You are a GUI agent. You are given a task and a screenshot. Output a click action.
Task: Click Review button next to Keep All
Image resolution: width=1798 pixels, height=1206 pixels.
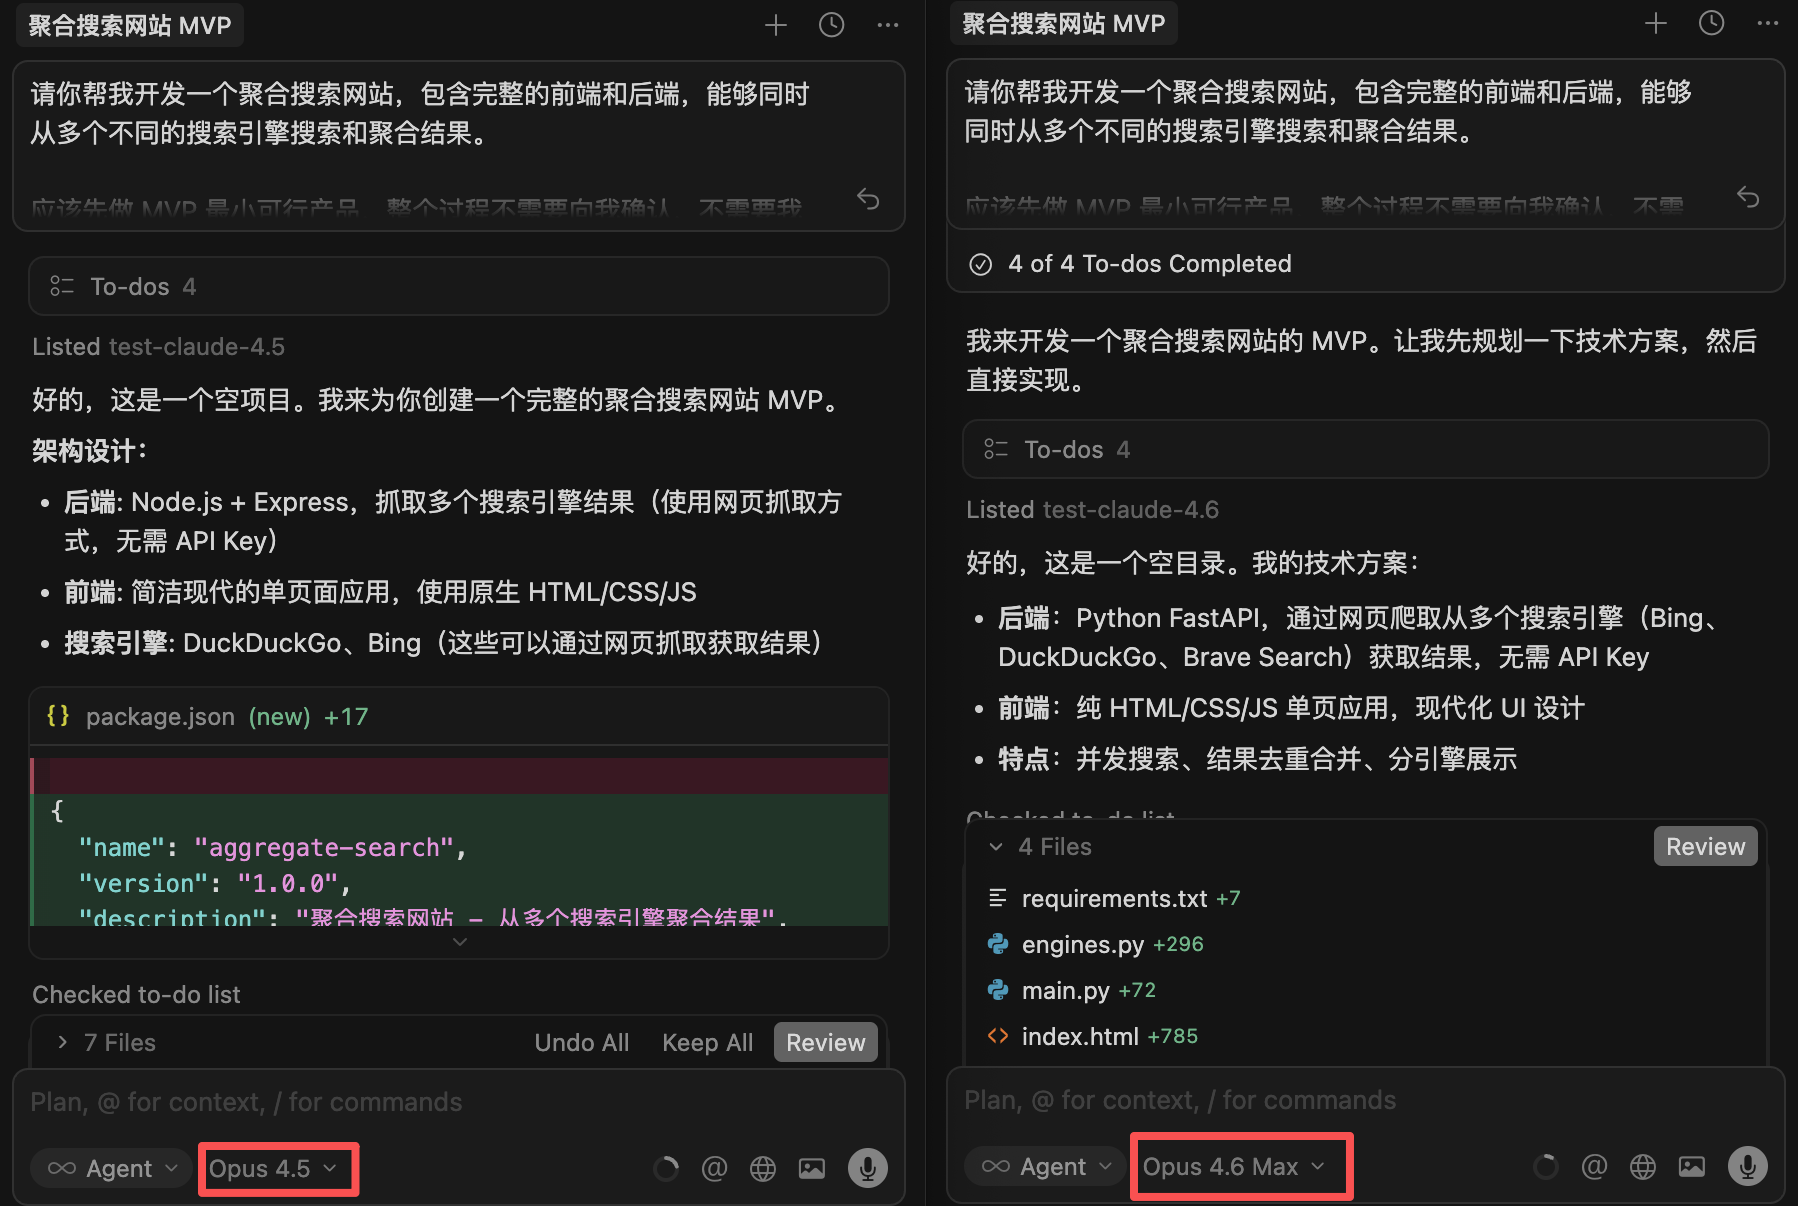(x=826, y=1042)
